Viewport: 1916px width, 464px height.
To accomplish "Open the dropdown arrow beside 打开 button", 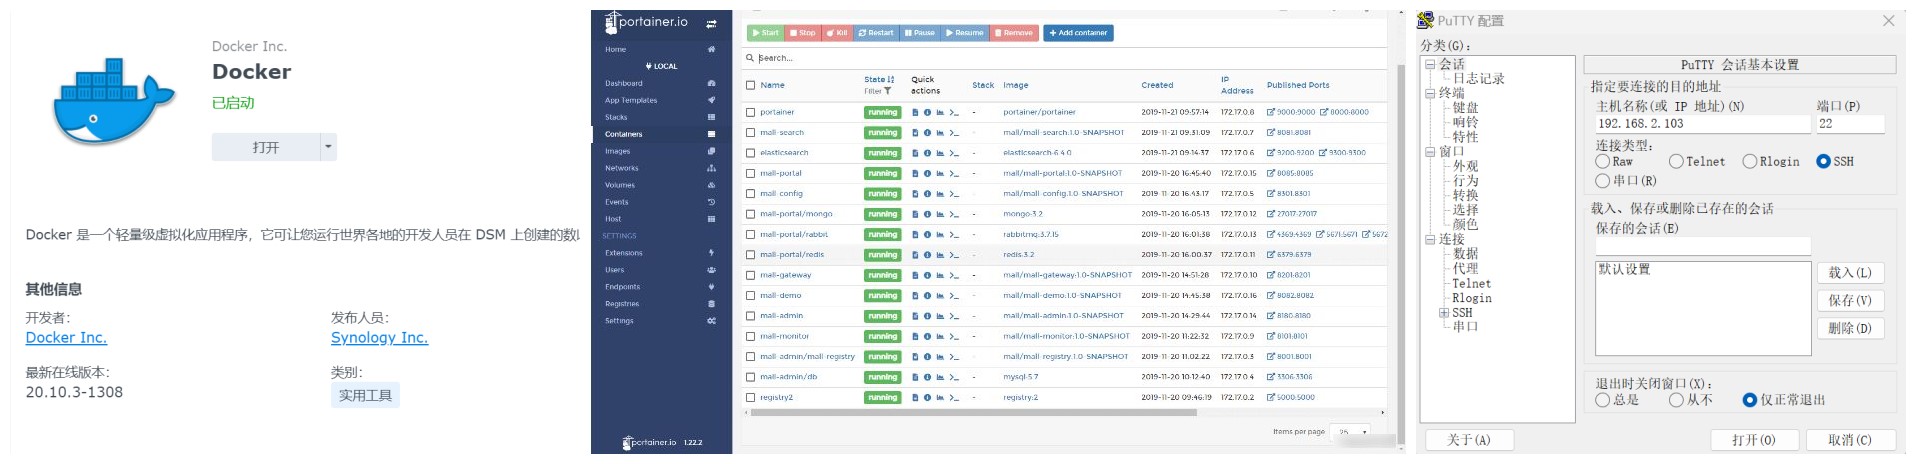I will [327, 147].
